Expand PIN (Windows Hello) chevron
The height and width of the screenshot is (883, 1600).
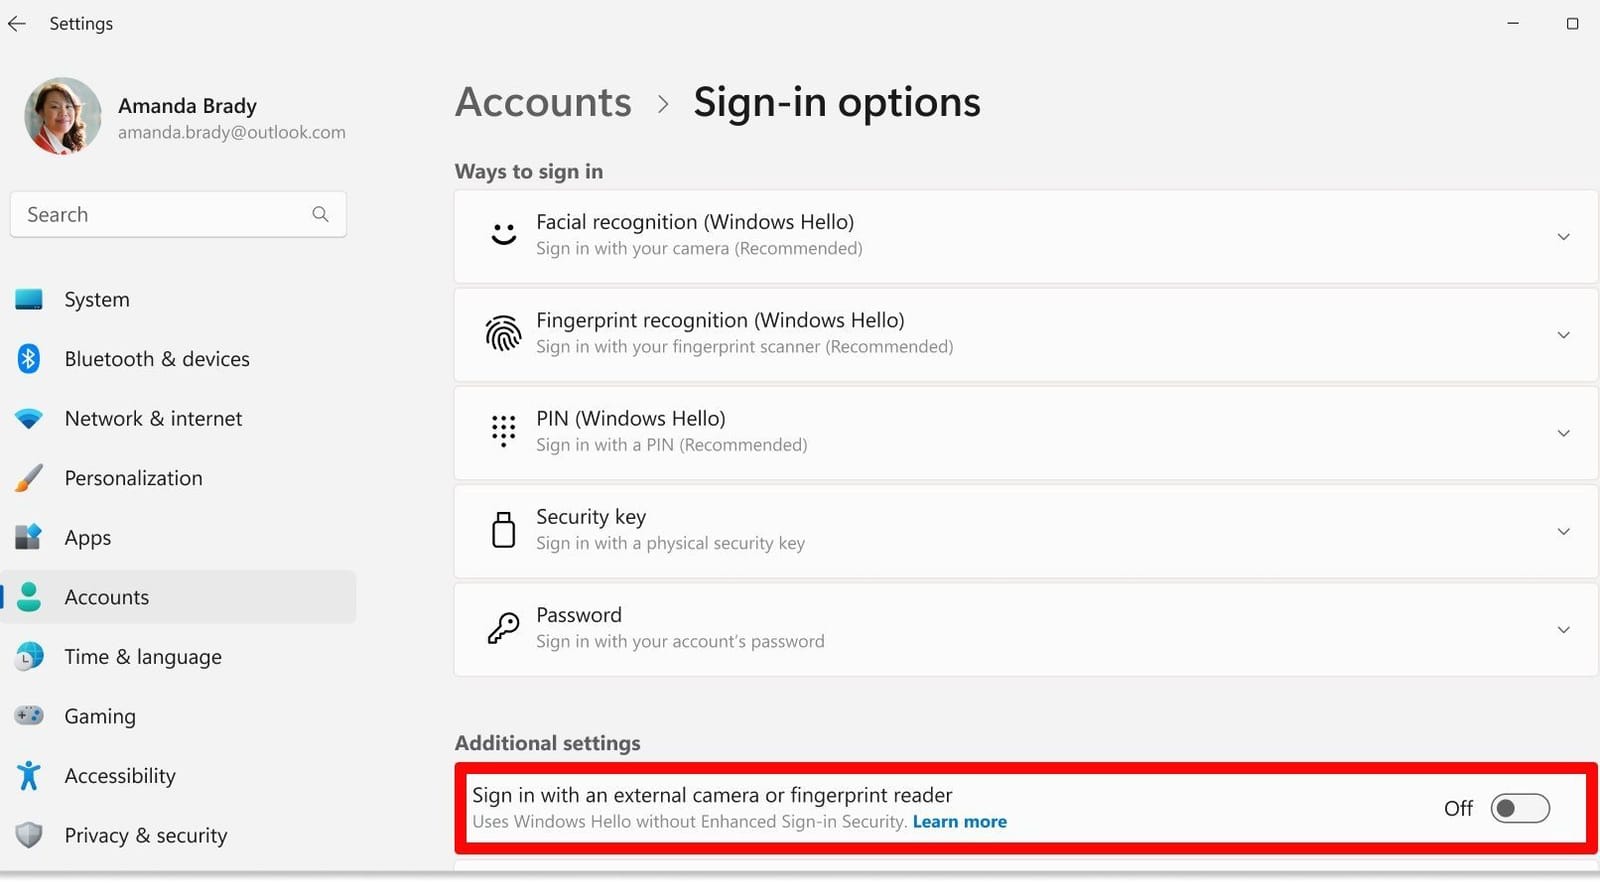coord(1563,433)
